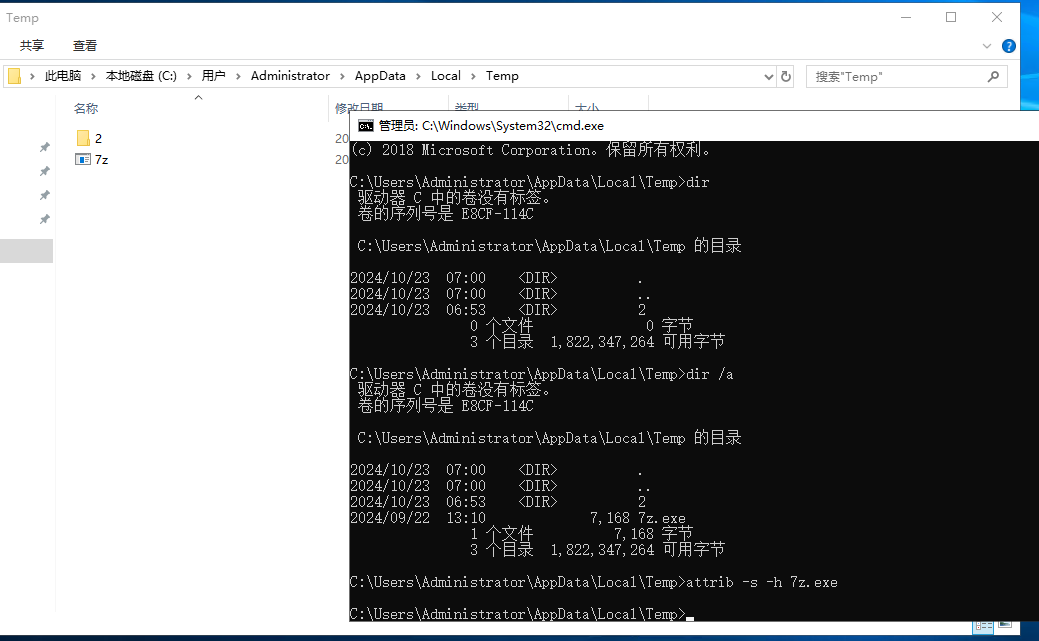Click the first quick access pin icon
The width and height of the screenshot is (1039, 641).
pyautogui.click(x=44, y=147)
